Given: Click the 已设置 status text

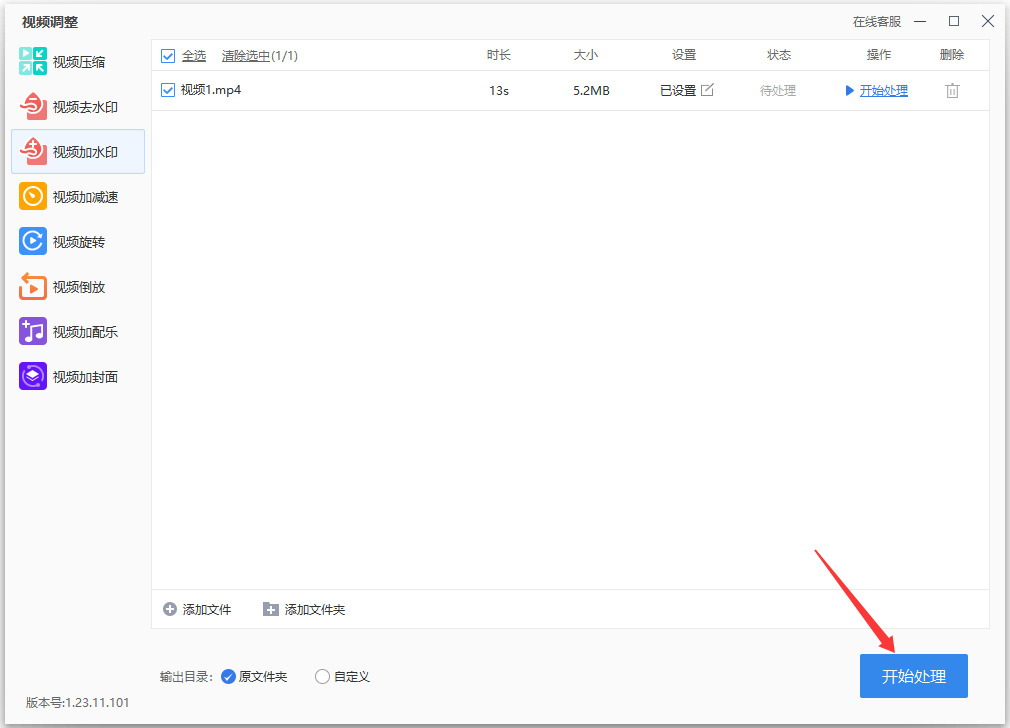Looking at the screenshot, I should [x=678, y=91].
